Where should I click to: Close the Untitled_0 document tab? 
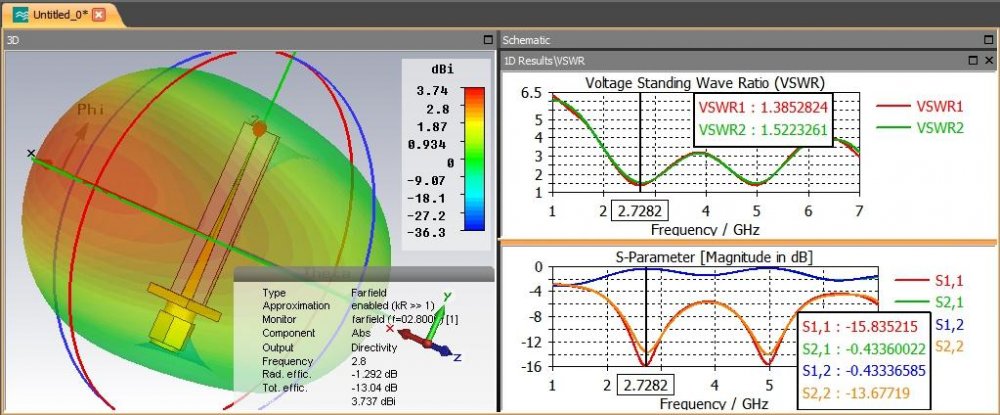99,15
